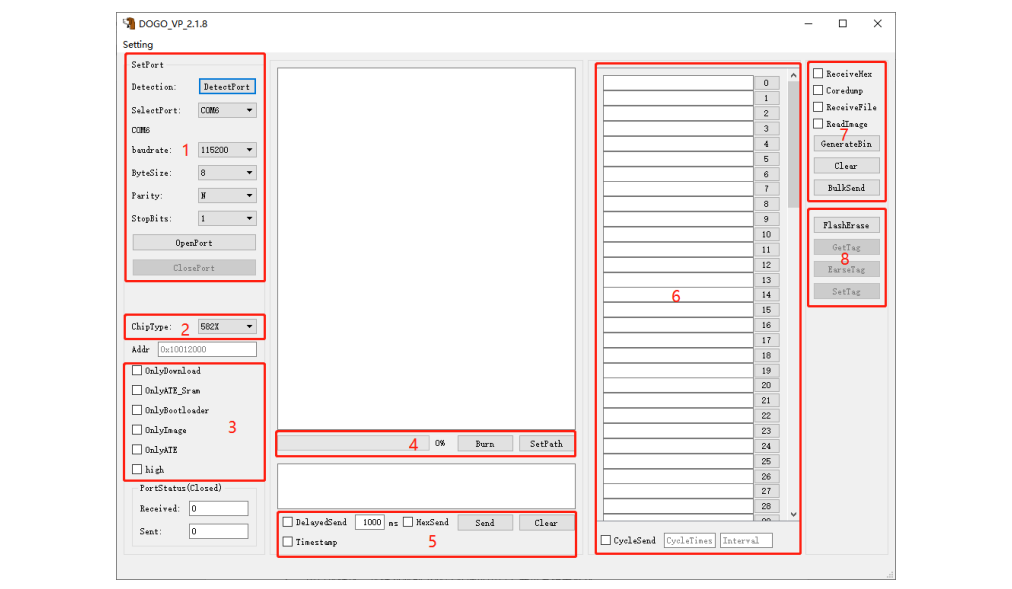Open the ByteSize dropdown
This screenshot has height=589, width=1012.
[x=227, y=173]
